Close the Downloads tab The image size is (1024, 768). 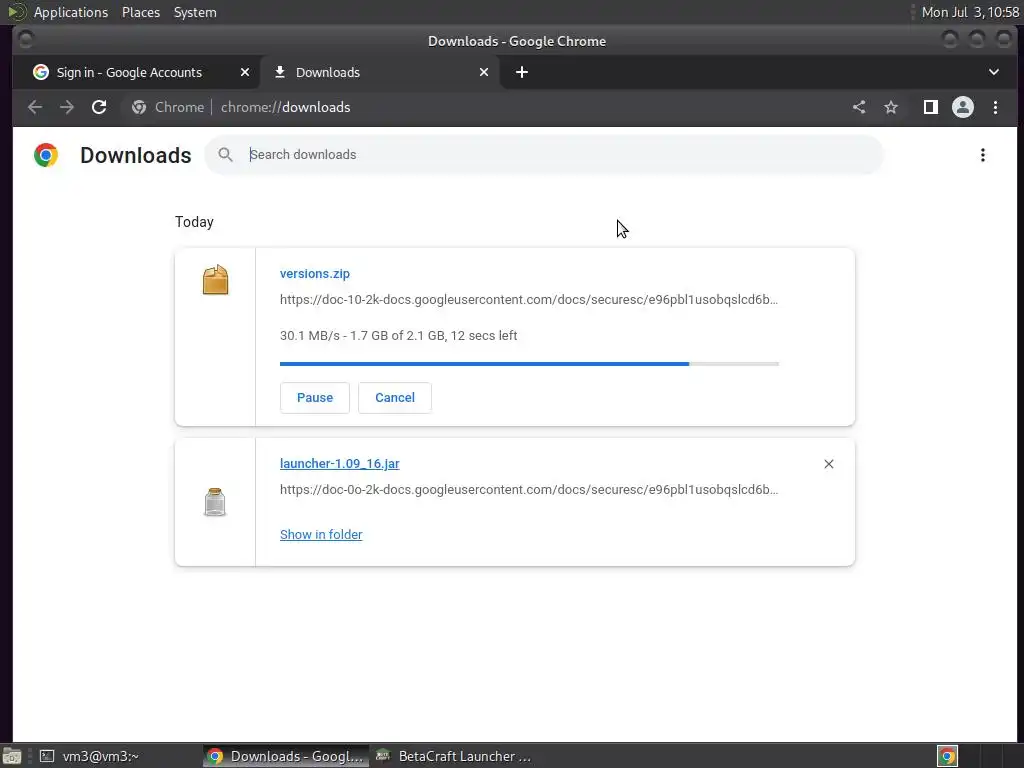pyautogui.click(x=484, y=72)
